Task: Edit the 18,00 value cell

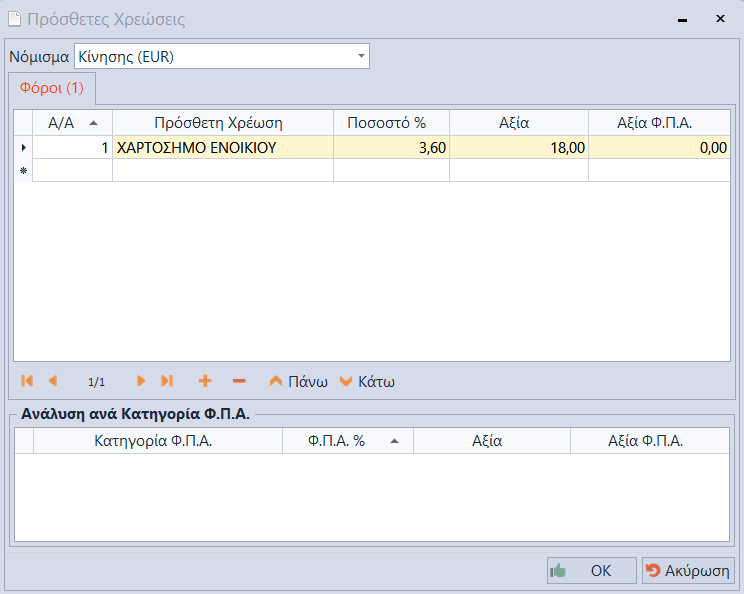Action: tap(518, 148)
